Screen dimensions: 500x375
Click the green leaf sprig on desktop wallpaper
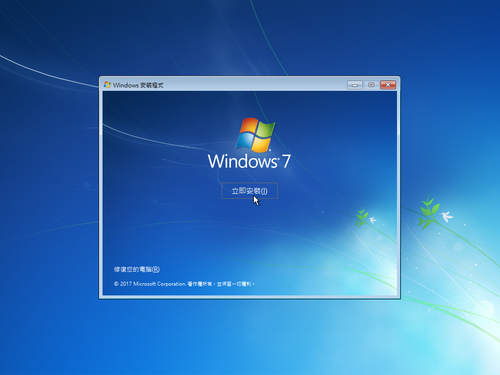[x=428, y=212]
